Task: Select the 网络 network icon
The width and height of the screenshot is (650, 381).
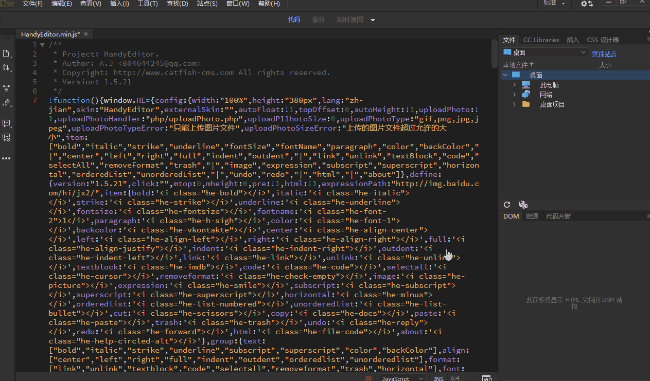Action: pyautogui.click(x=526, y=95)
